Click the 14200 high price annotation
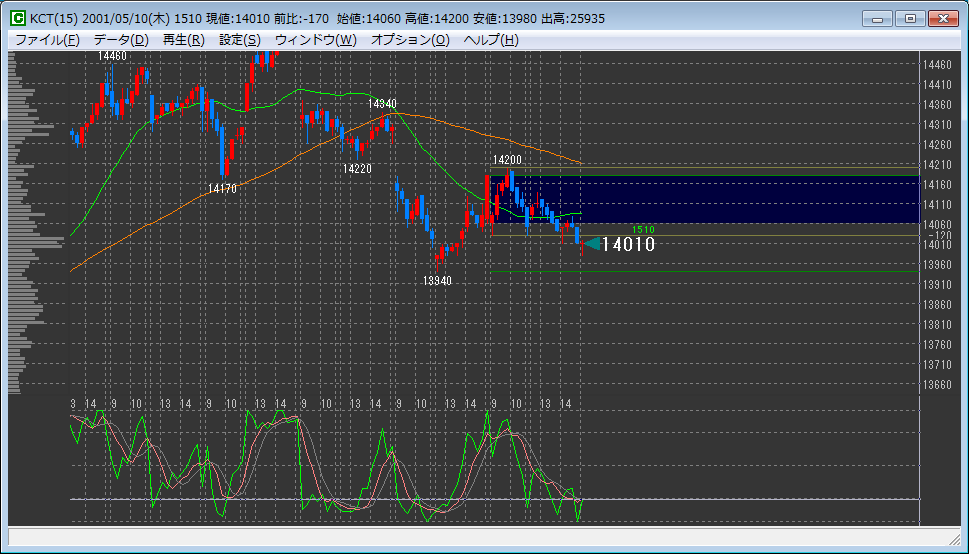This screenshot has width=969, height=554. (x=507, y=160)
